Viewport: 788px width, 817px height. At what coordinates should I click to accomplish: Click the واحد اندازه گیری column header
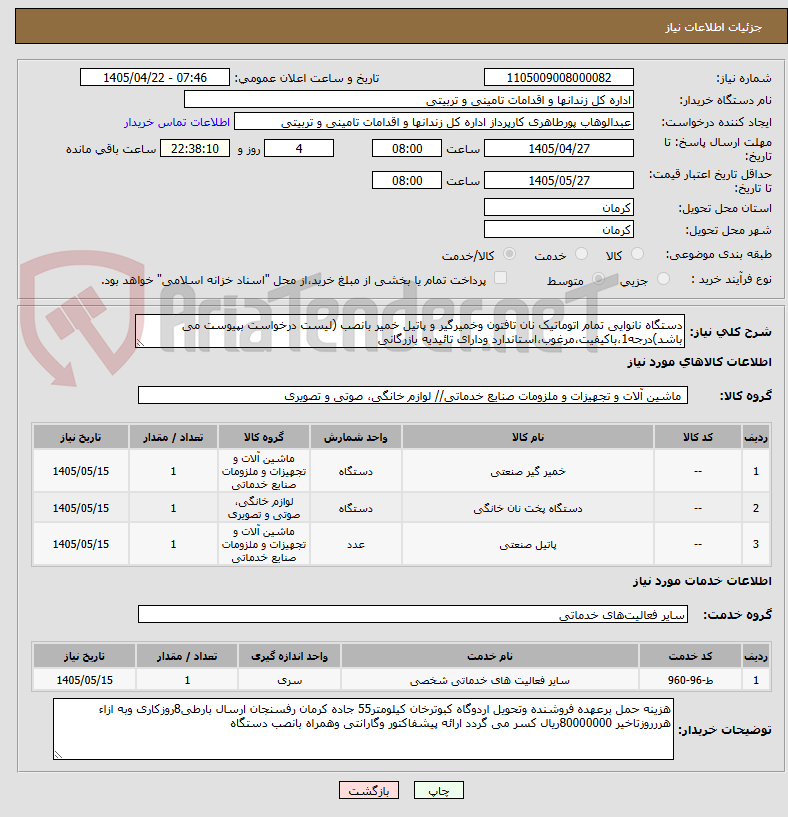(x=289, y=656)
